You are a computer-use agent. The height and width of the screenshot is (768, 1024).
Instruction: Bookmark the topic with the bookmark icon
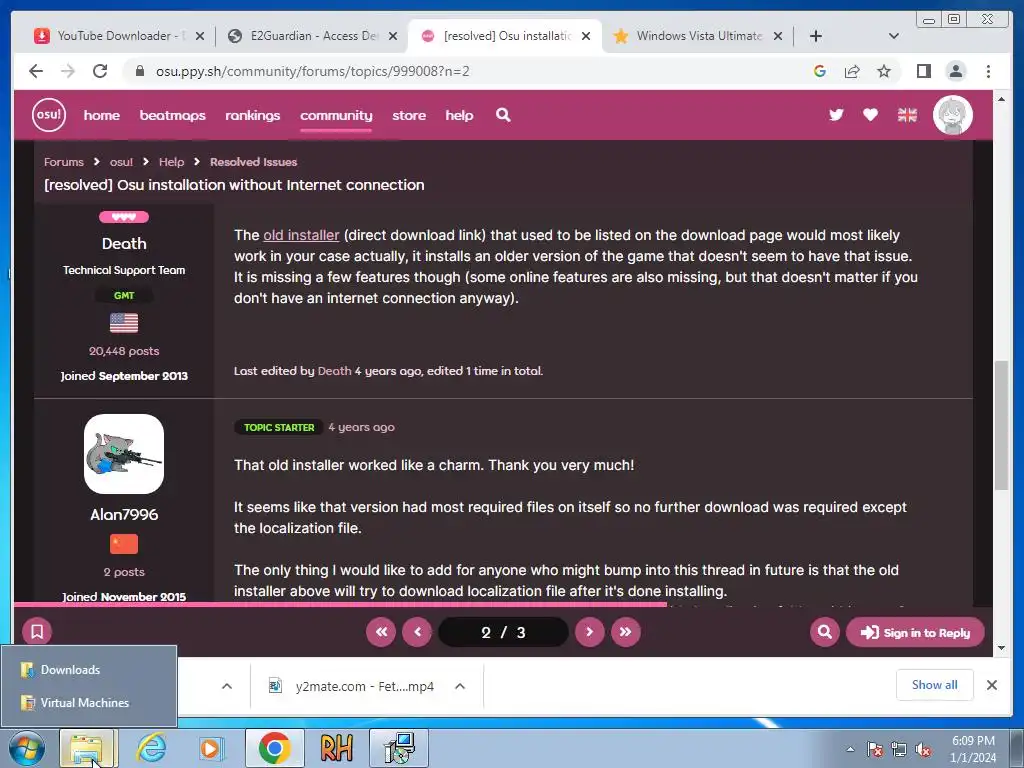point(37,632)
